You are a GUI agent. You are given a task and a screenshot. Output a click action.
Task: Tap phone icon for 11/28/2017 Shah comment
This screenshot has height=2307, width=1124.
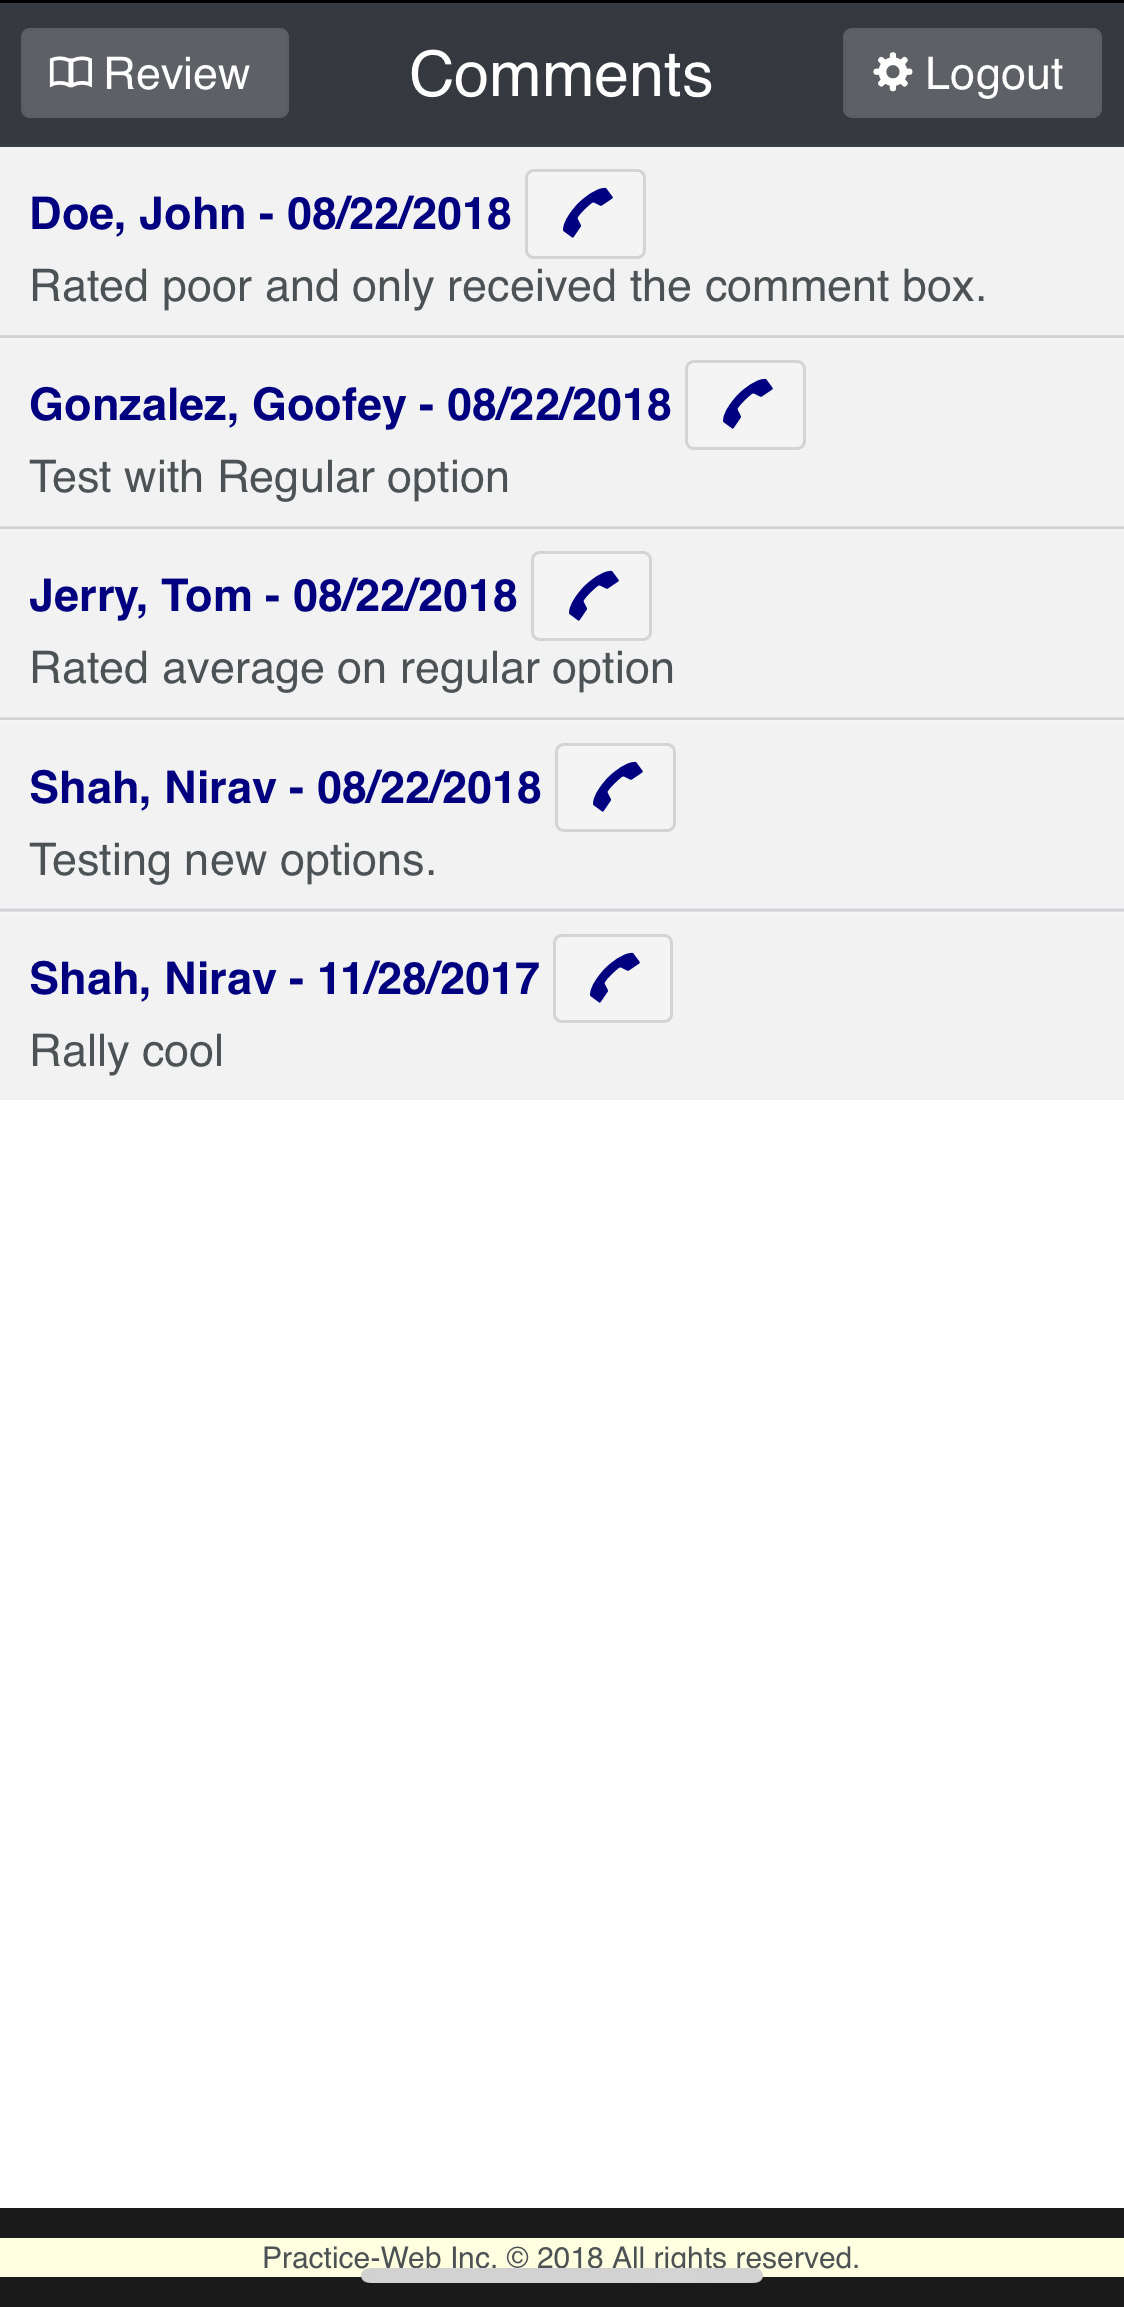(613, 978)
